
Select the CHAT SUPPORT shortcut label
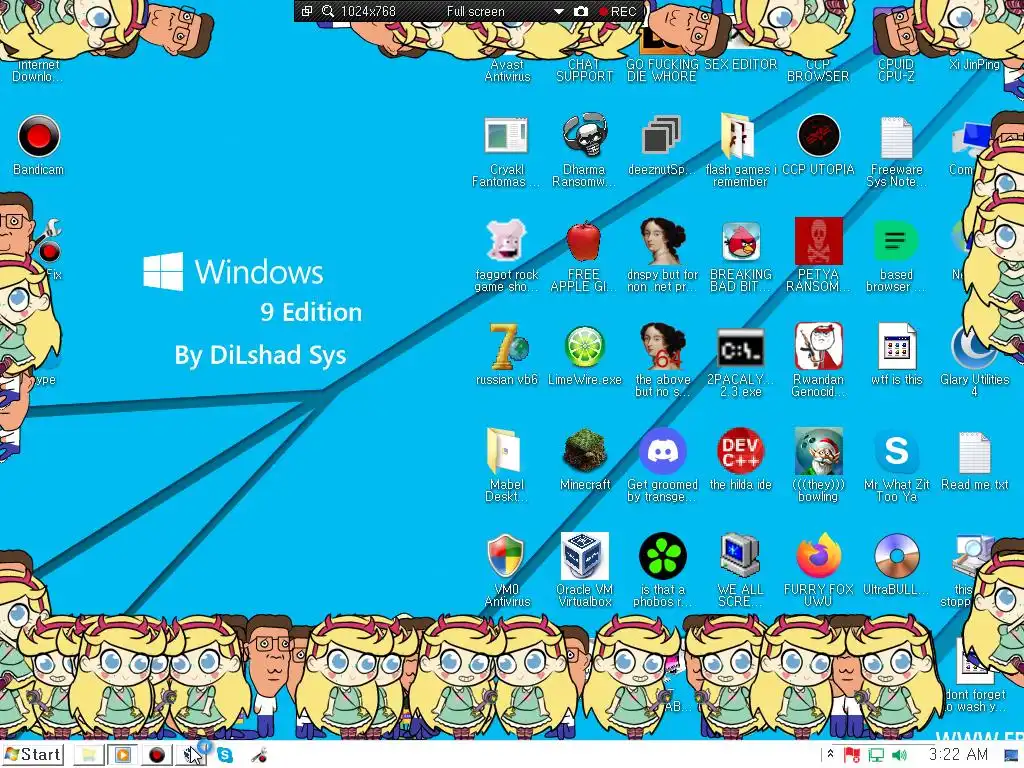pyautogui.click(x=584, y=71)
